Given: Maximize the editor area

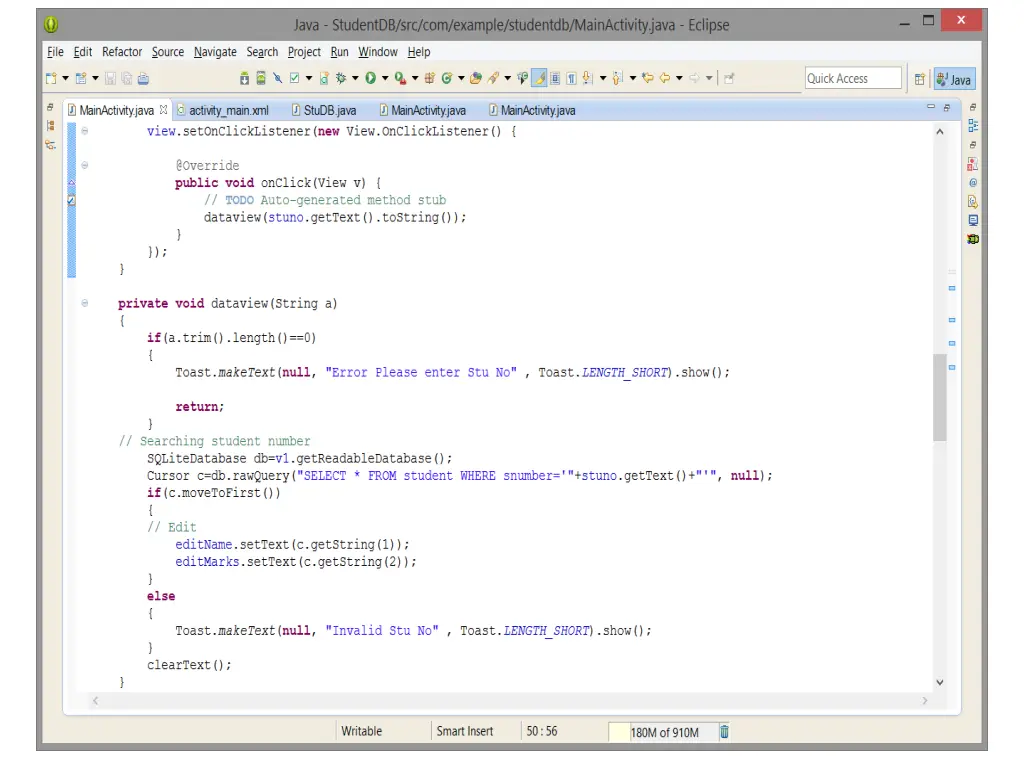Looking at the screenshot, I should (x=946, y=107).
